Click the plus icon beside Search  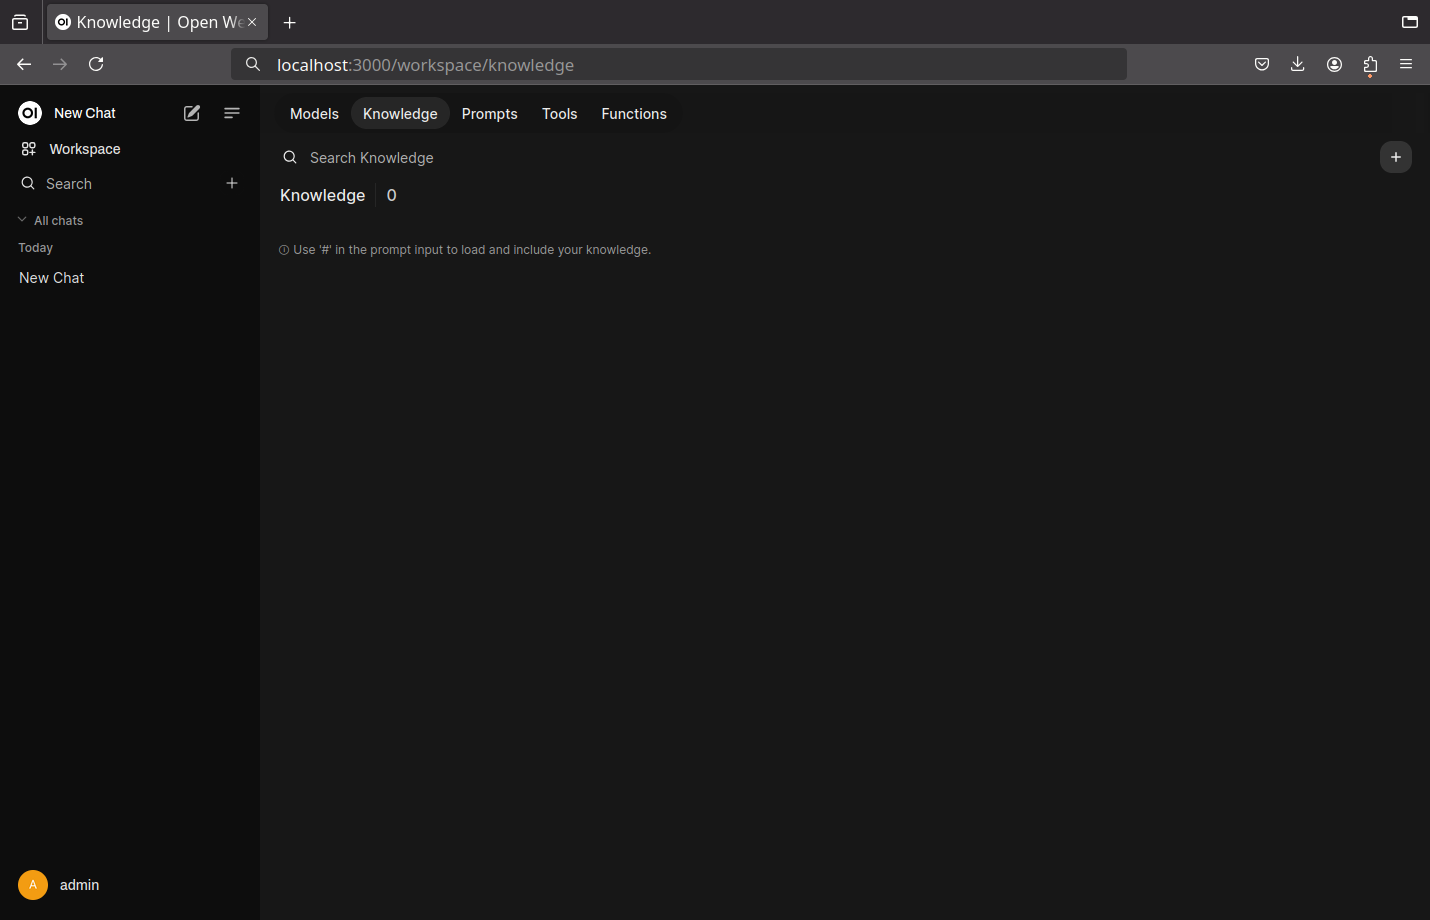232,183
